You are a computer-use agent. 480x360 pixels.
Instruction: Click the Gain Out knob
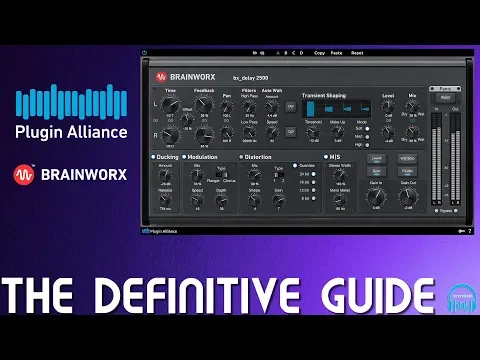[408, 196]
